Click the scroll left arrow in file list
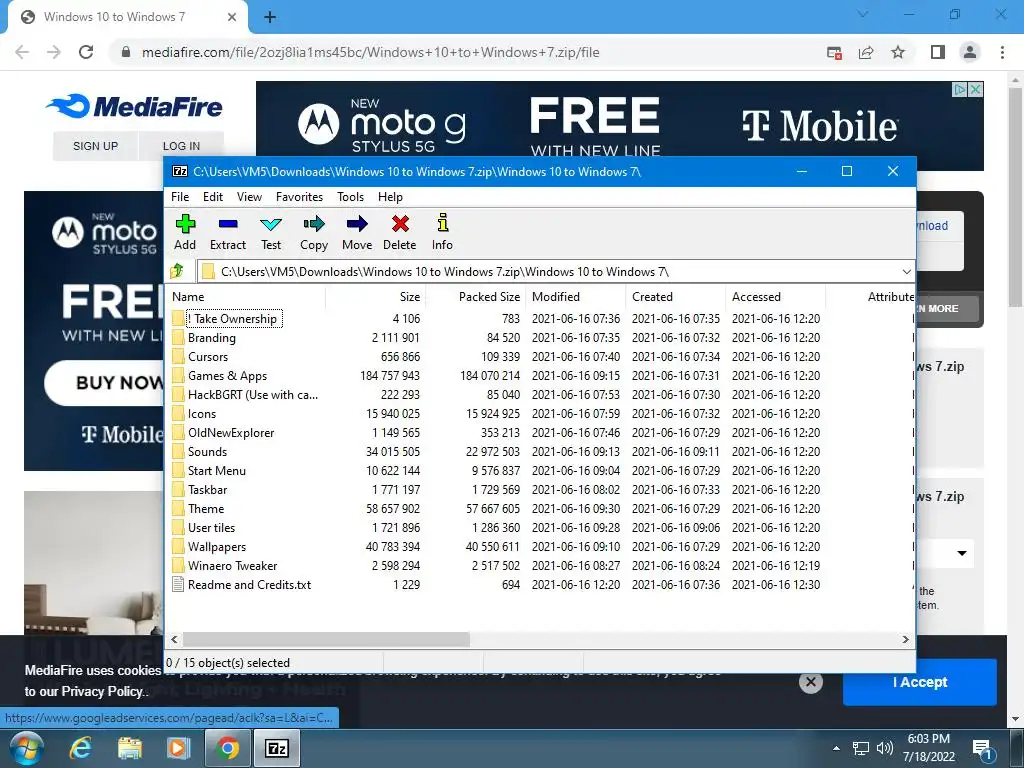This screenshot has height=768, width=1024. [x=174, y=639]
